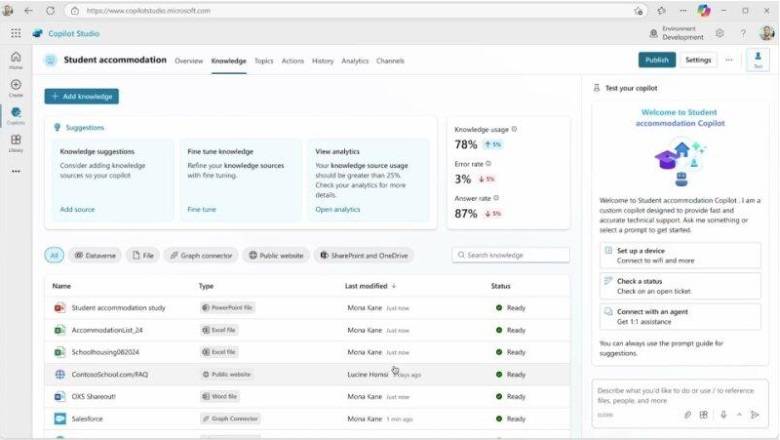This screenshot has height=440, width=780.
Task: Click the Add source link
Action: click(x=77, y=209)
